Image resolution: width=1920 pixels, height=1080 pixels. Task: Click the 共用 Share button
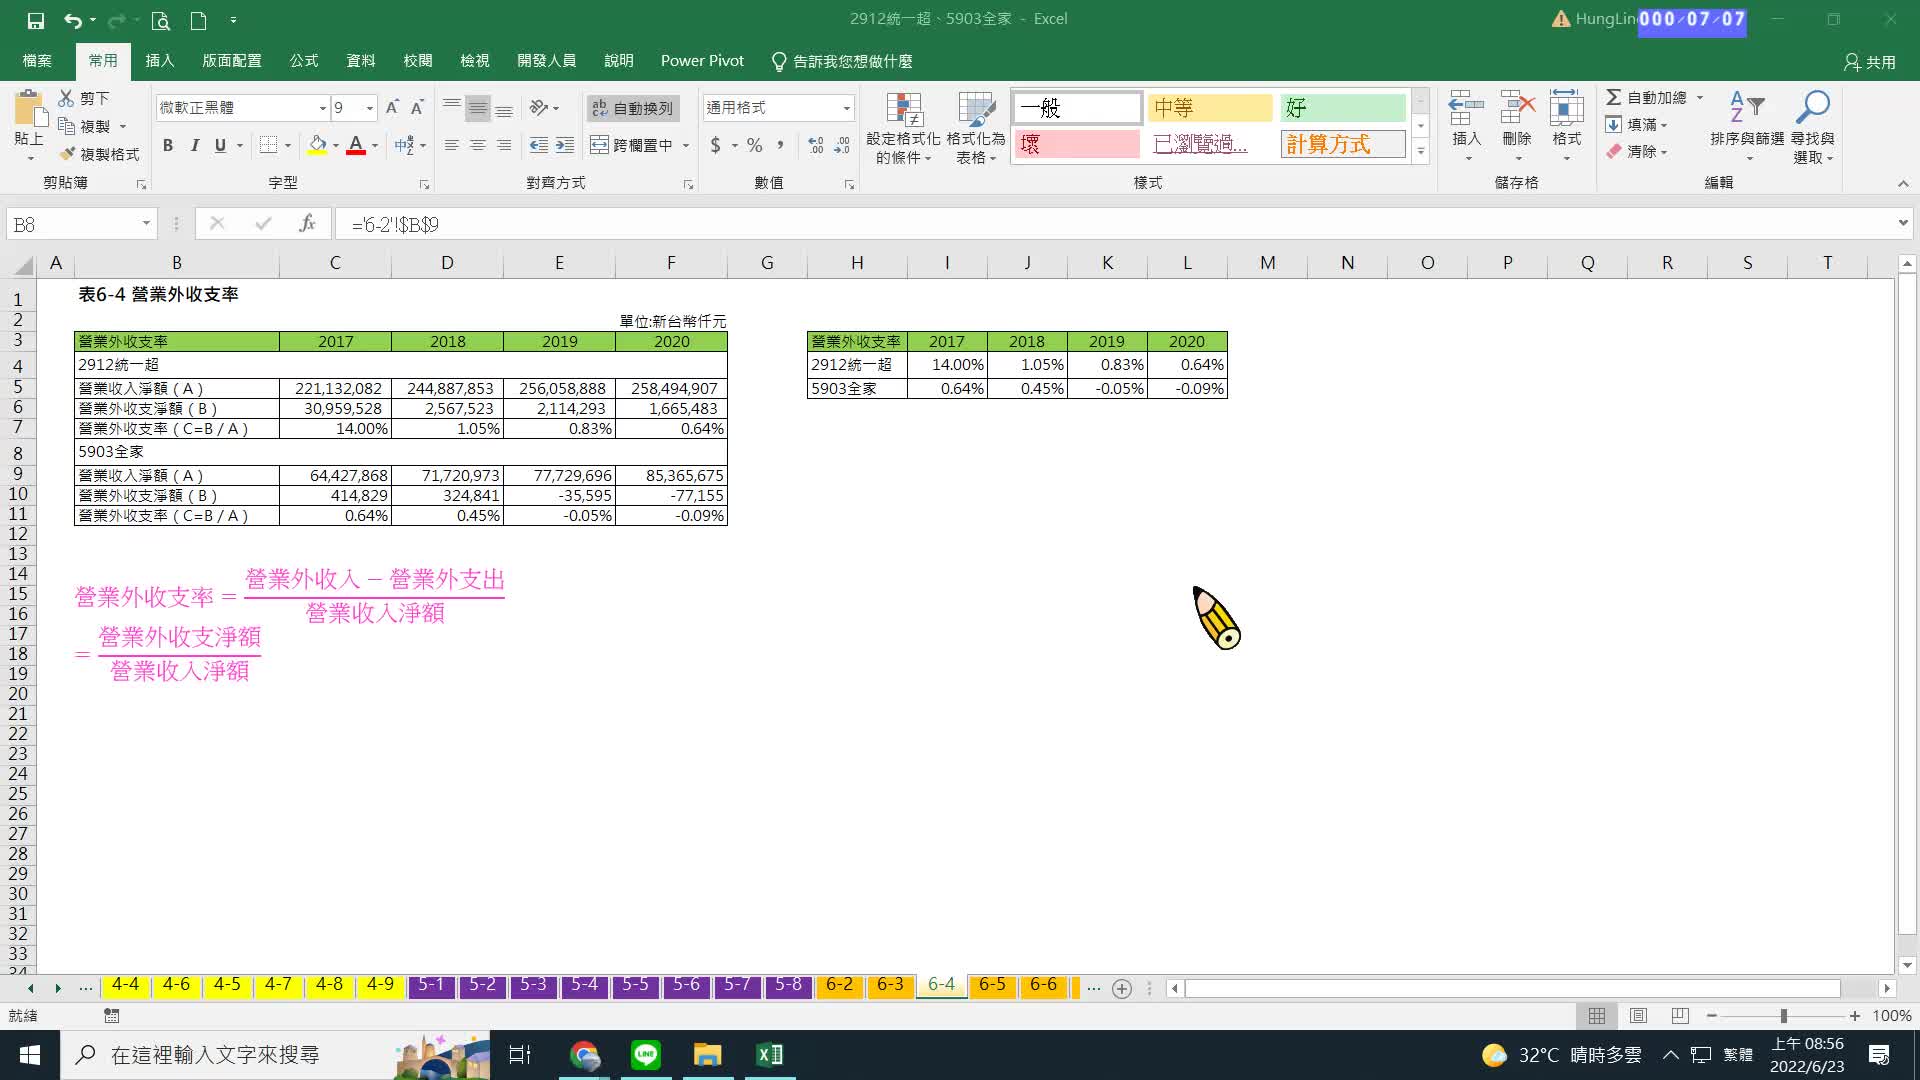tap(1870, 62)
